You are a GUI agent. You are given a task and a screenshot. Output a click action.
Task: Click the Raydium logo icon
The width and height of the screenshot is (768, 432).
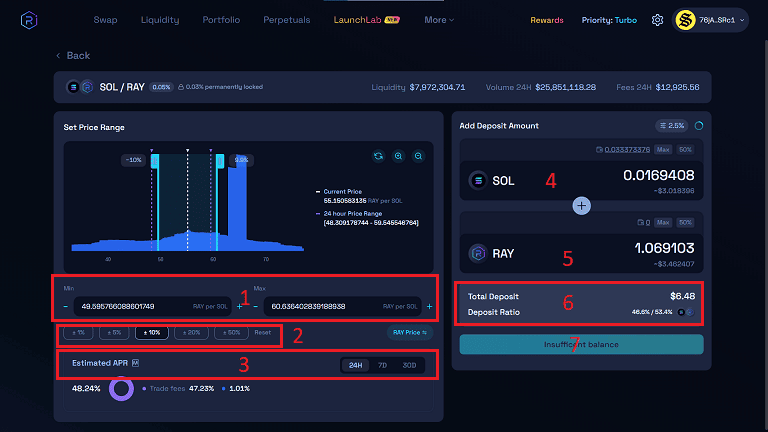point(29,20)
